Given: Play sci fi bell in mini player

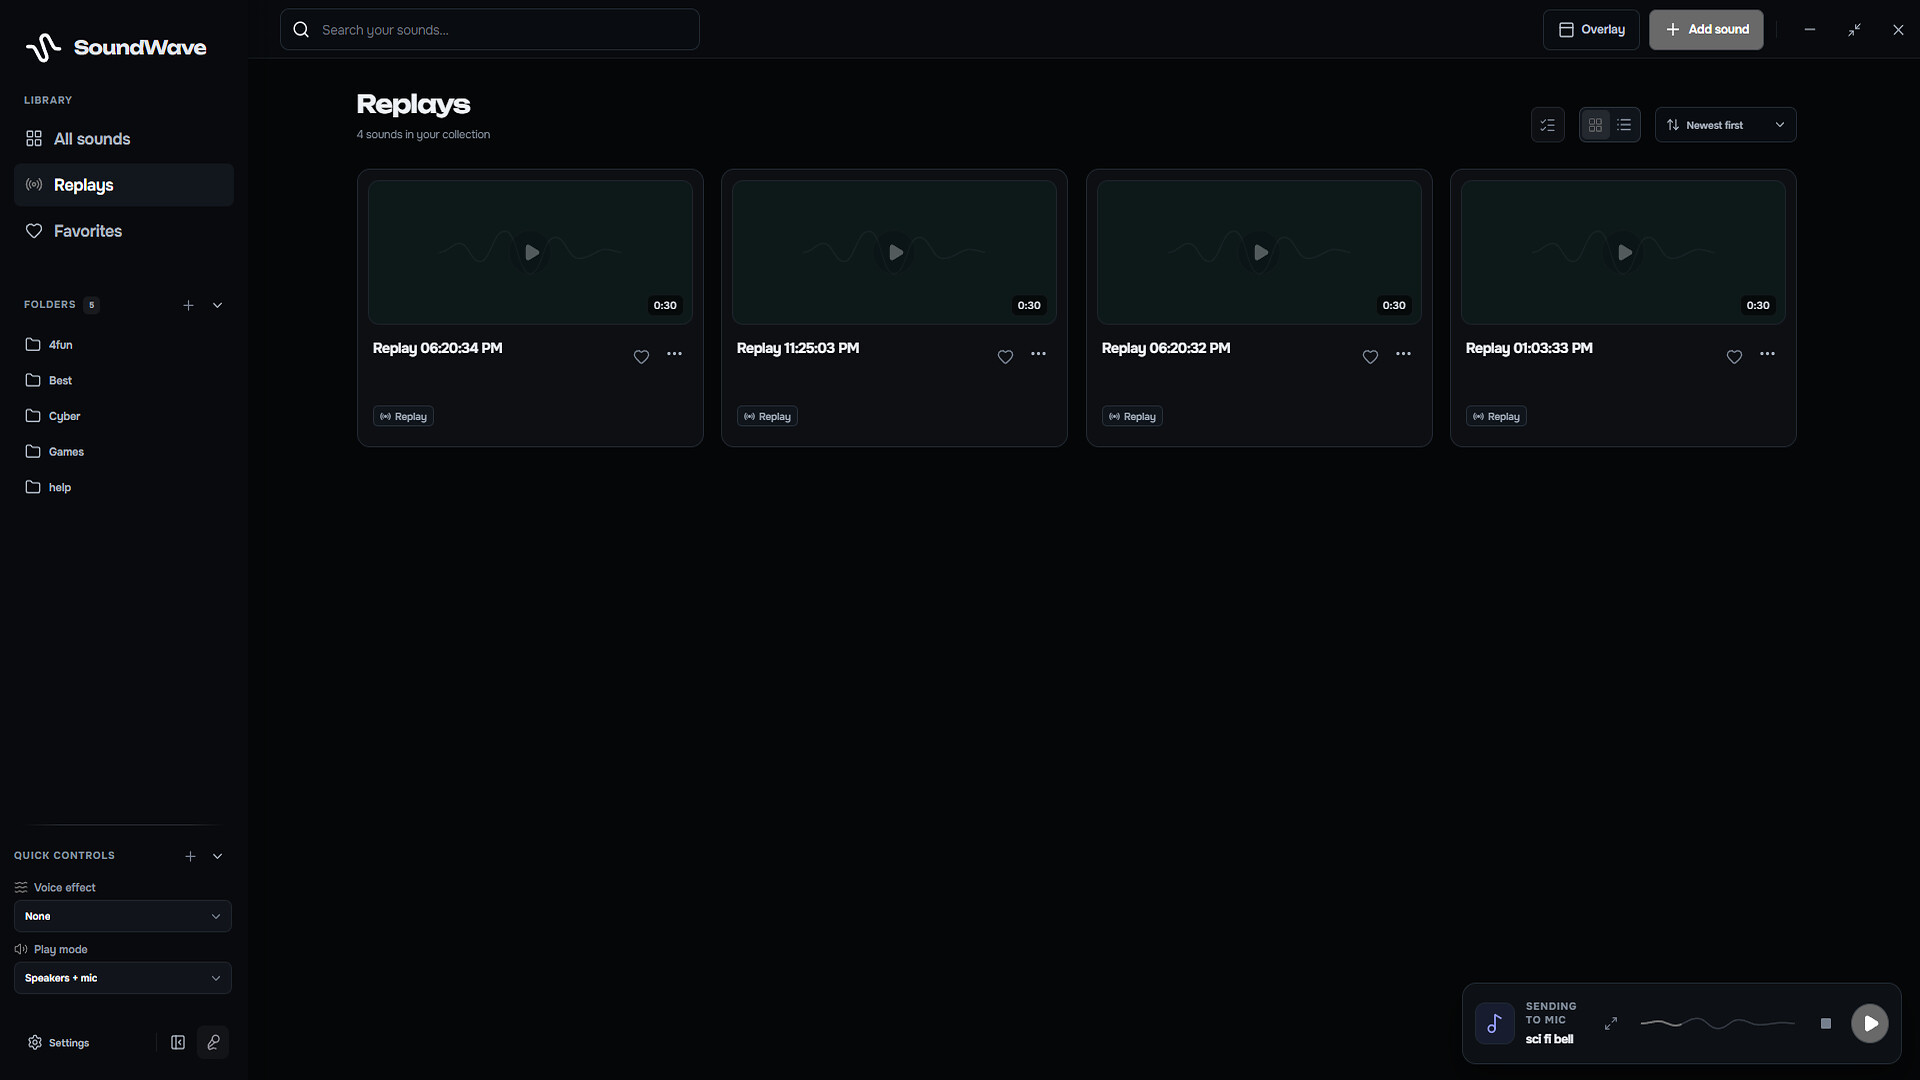Looking at the screenshot, I should (1870, 1024).
